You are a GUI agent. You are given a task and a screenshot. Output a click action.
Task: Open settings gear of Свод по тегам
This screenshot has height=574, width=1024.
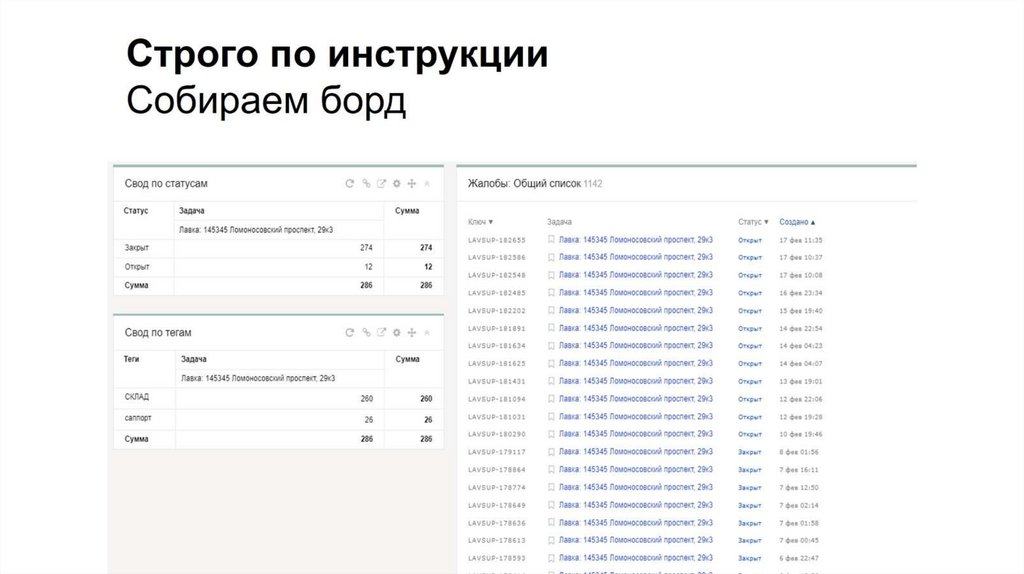(x=397, y=333)
